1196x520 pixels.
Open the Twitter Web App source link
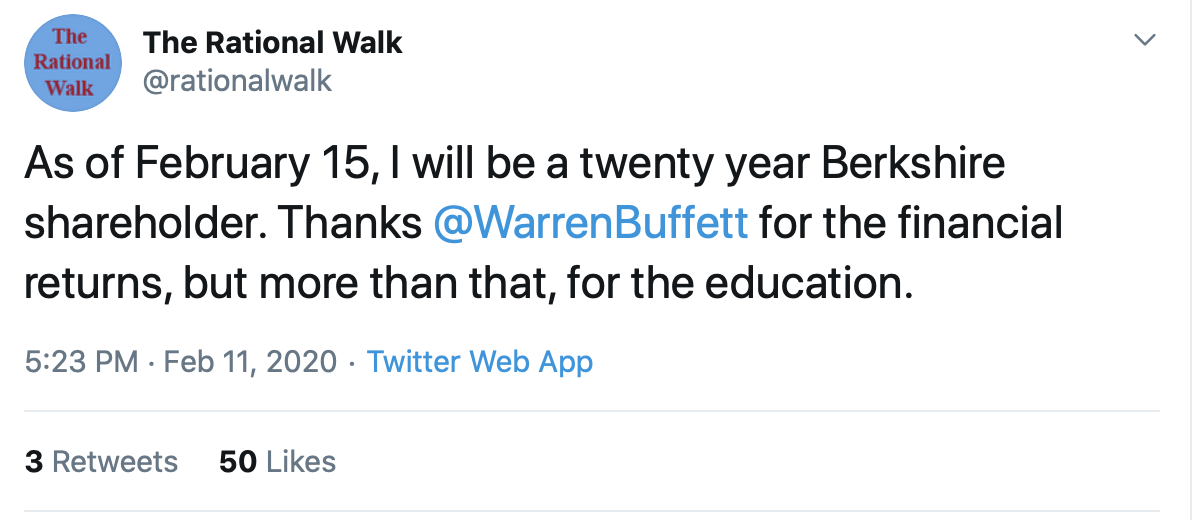(480, 361)
